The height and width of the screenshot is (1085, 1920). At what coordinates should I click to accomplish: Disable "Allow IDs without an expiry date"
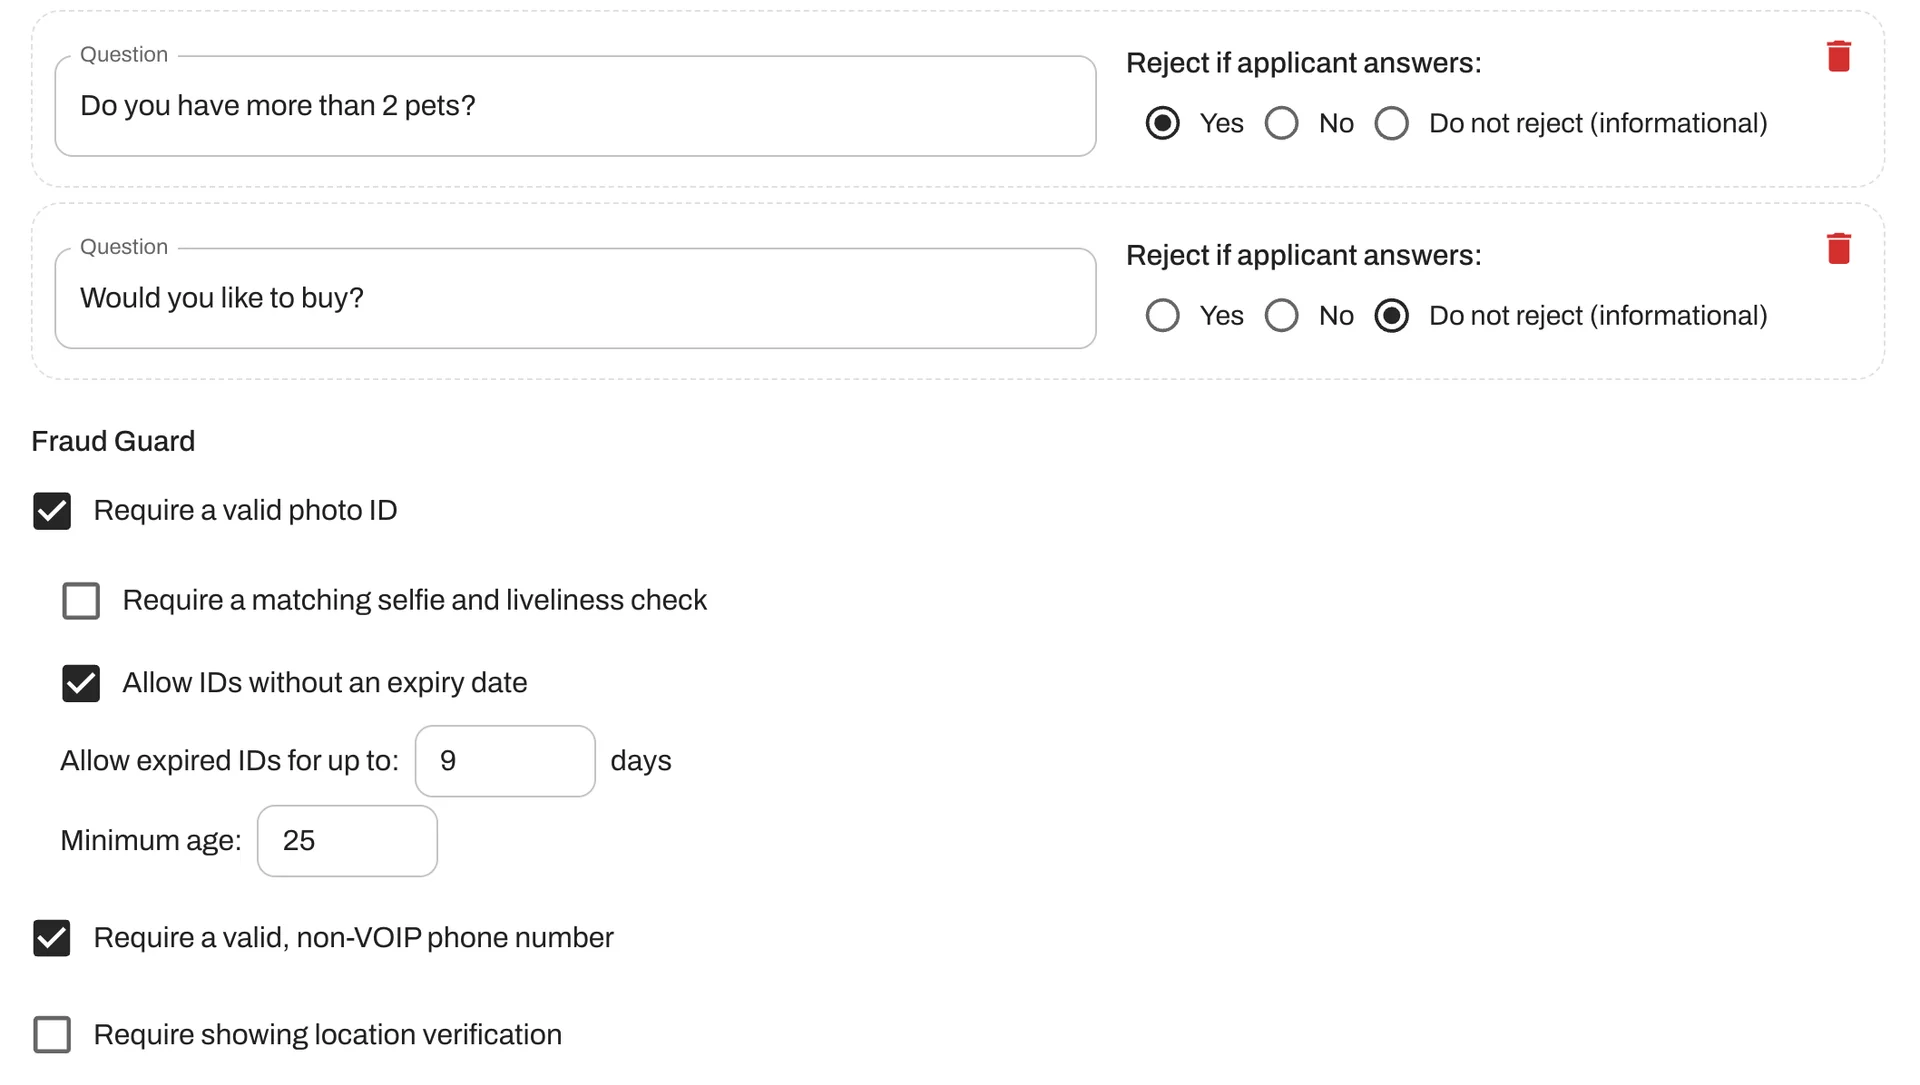coord(81,684)
